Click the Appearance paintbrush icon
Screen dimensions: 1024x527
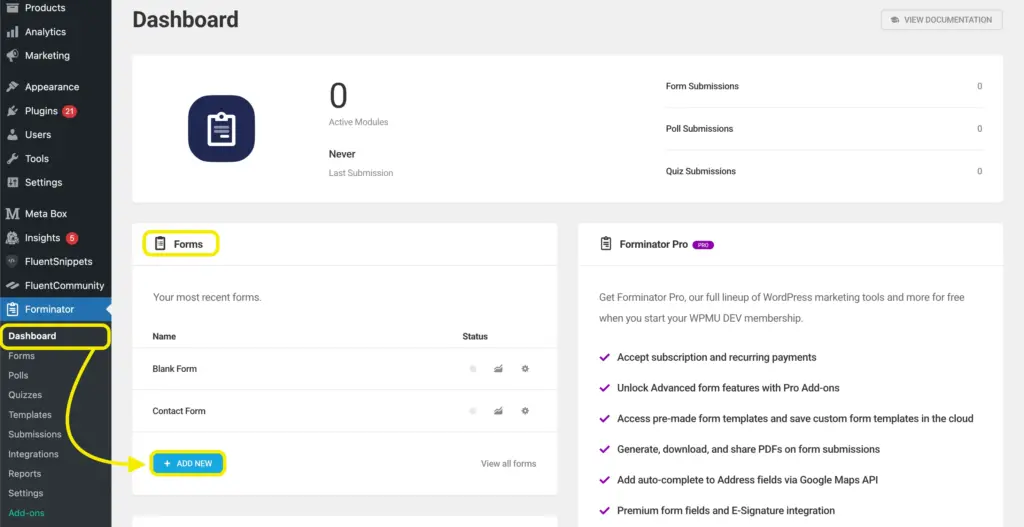coord(13,87)
